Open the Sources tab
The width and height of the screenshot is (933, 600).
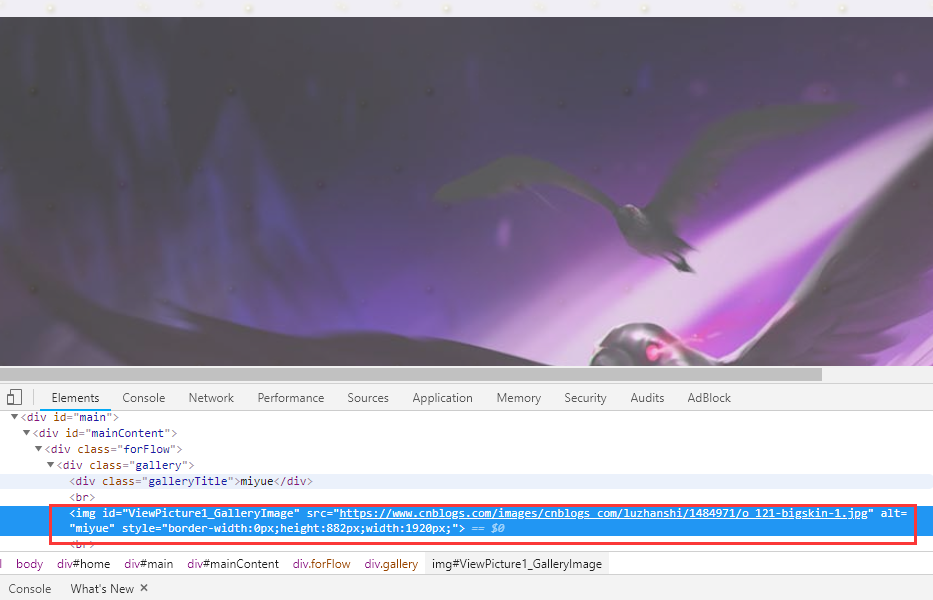coord(368,398)
